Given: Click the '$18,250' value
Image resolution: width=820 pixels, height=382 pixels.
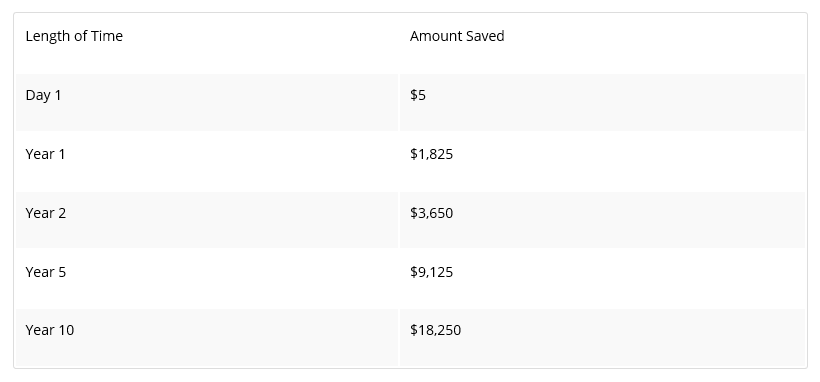Looking at the screenshot, I should point(436,330).
